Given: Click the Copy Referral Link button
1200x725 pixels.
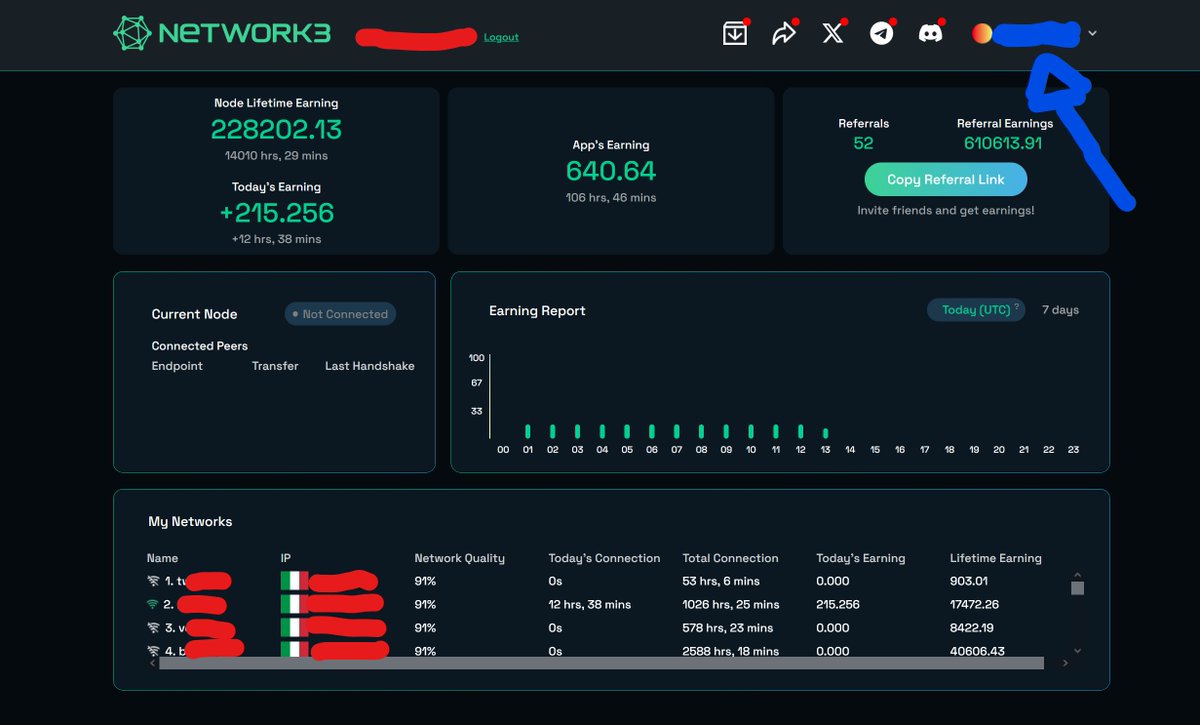Looking at the screenshot, I should click(x=945, y=179).
